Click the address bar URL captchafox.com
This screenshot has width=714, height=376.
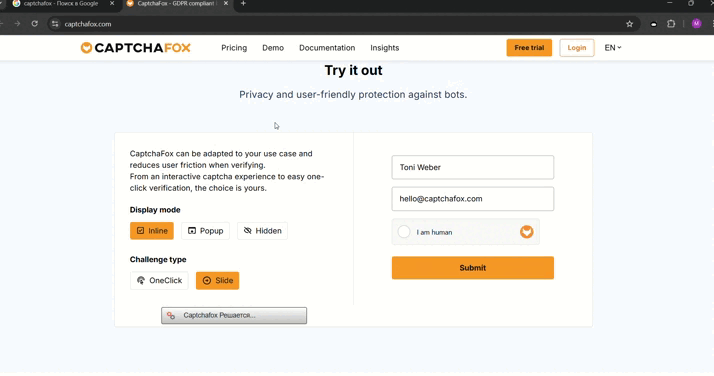(x=88, y=24)
